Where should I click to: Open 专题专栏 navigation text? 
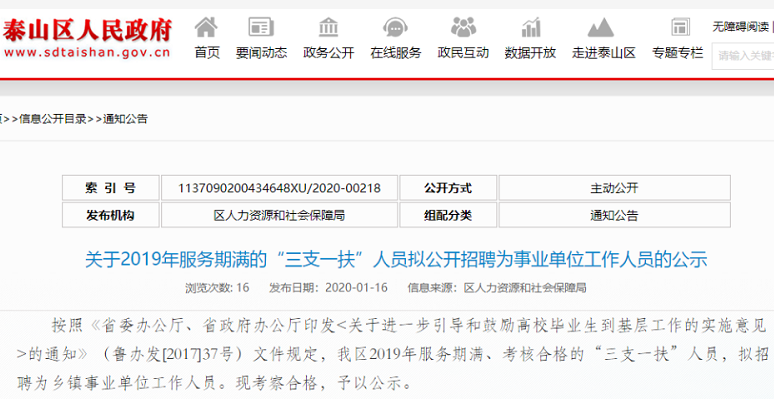click(677, 52)
